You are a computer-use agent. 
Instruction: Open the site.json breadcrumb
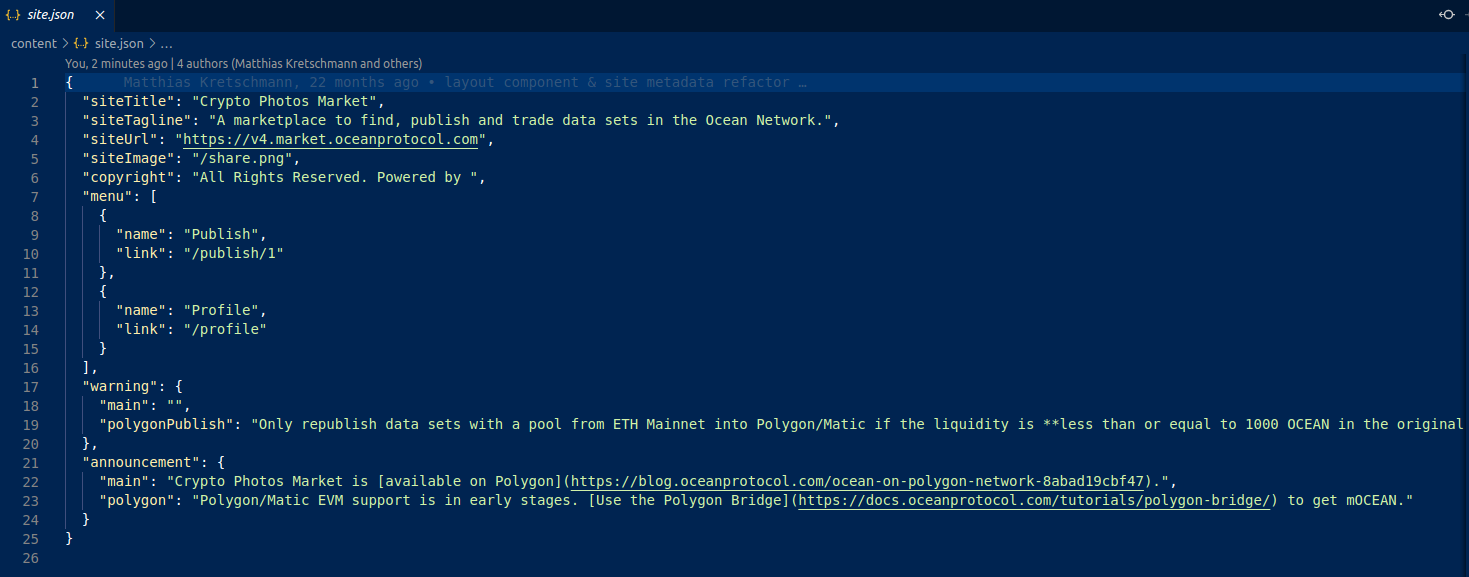tap(119, 44)
